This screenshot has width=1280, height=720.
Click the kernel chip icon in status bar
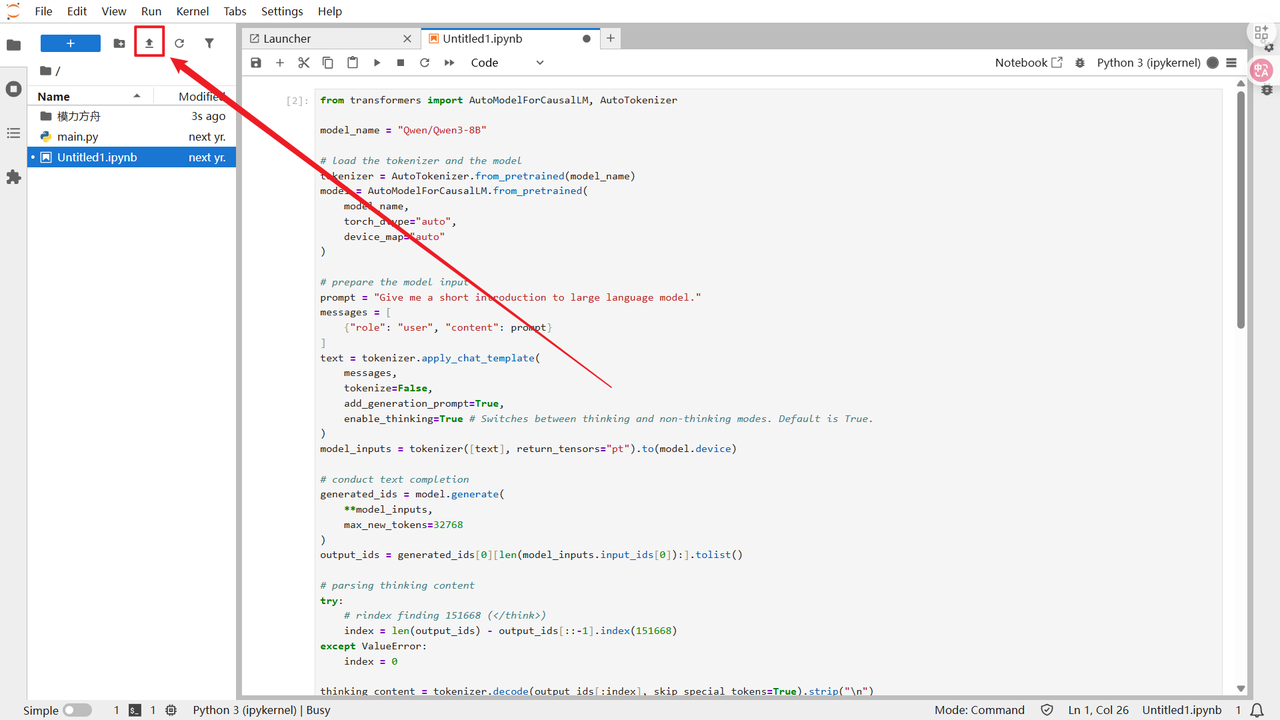pyautogui.click(x=171, y=710)
